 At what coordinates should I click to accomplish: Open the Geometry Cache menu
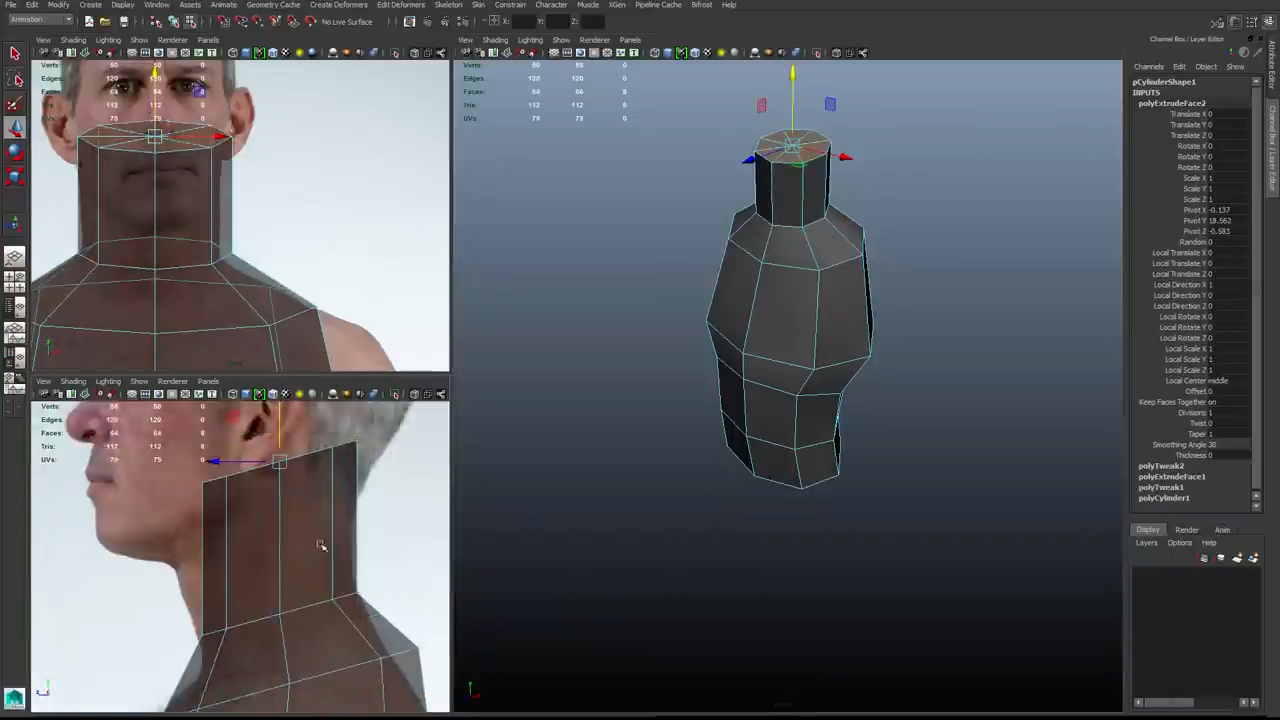tap(273, 5)
